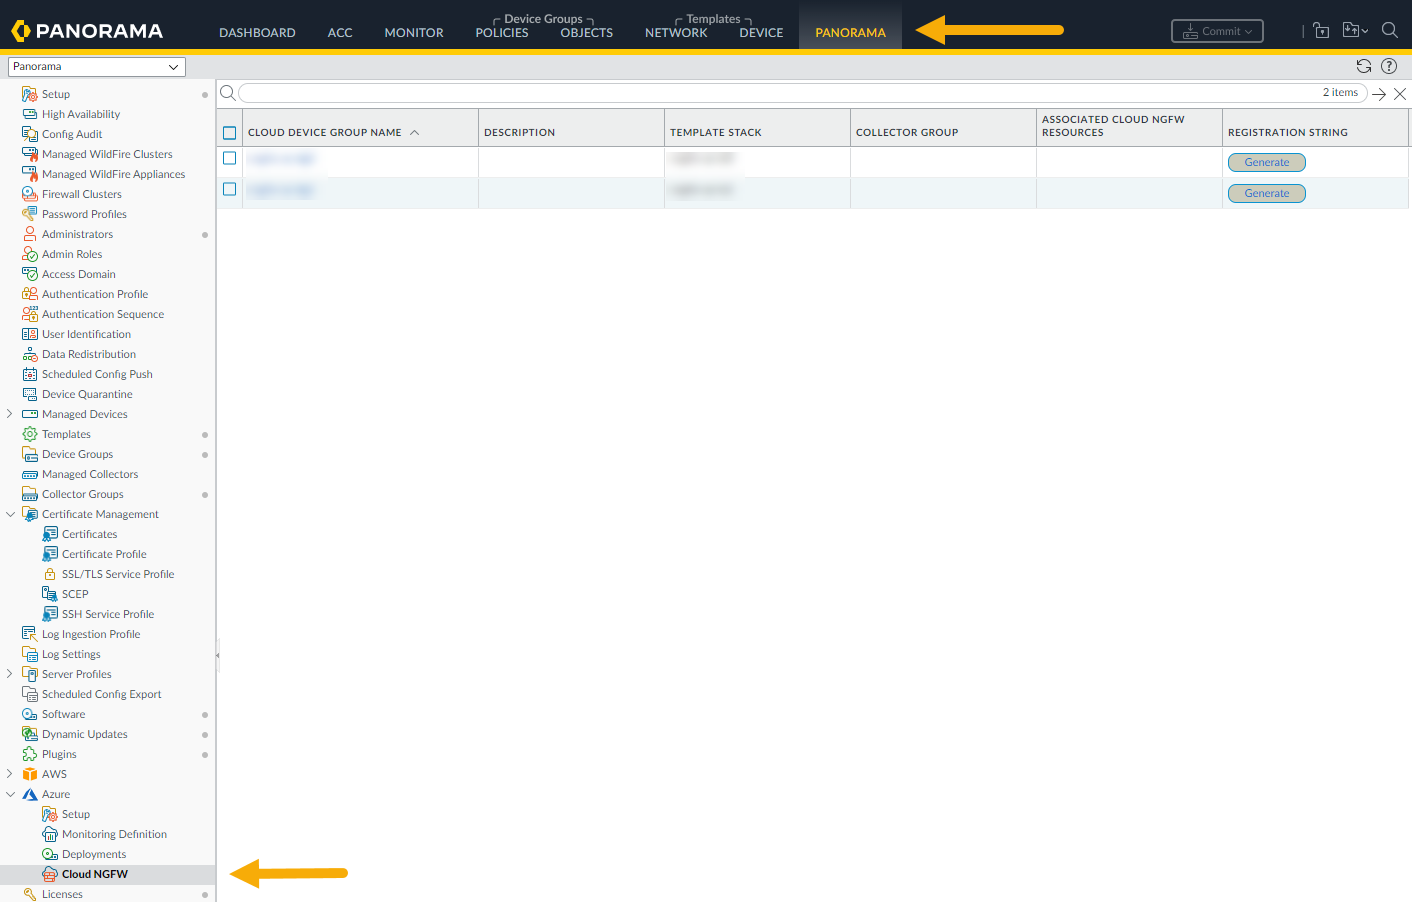Viewport: 1412px width, 902px height.
Task: Open Scheduled Config Export
Action: (x=101, y=694)
